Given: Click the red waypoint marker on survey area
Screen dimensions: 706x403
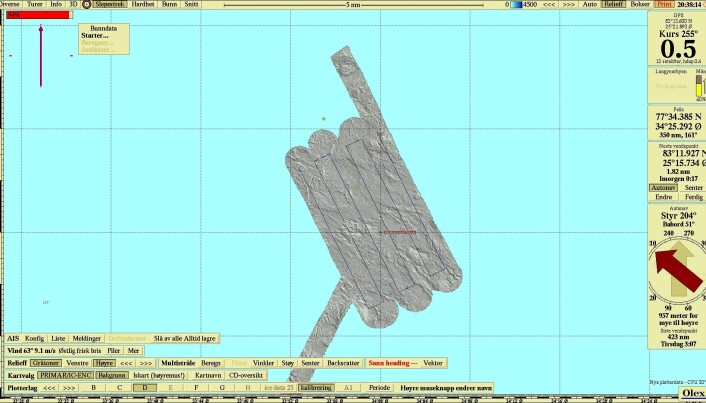Looking at the screenshot, I should coord(399,232).
